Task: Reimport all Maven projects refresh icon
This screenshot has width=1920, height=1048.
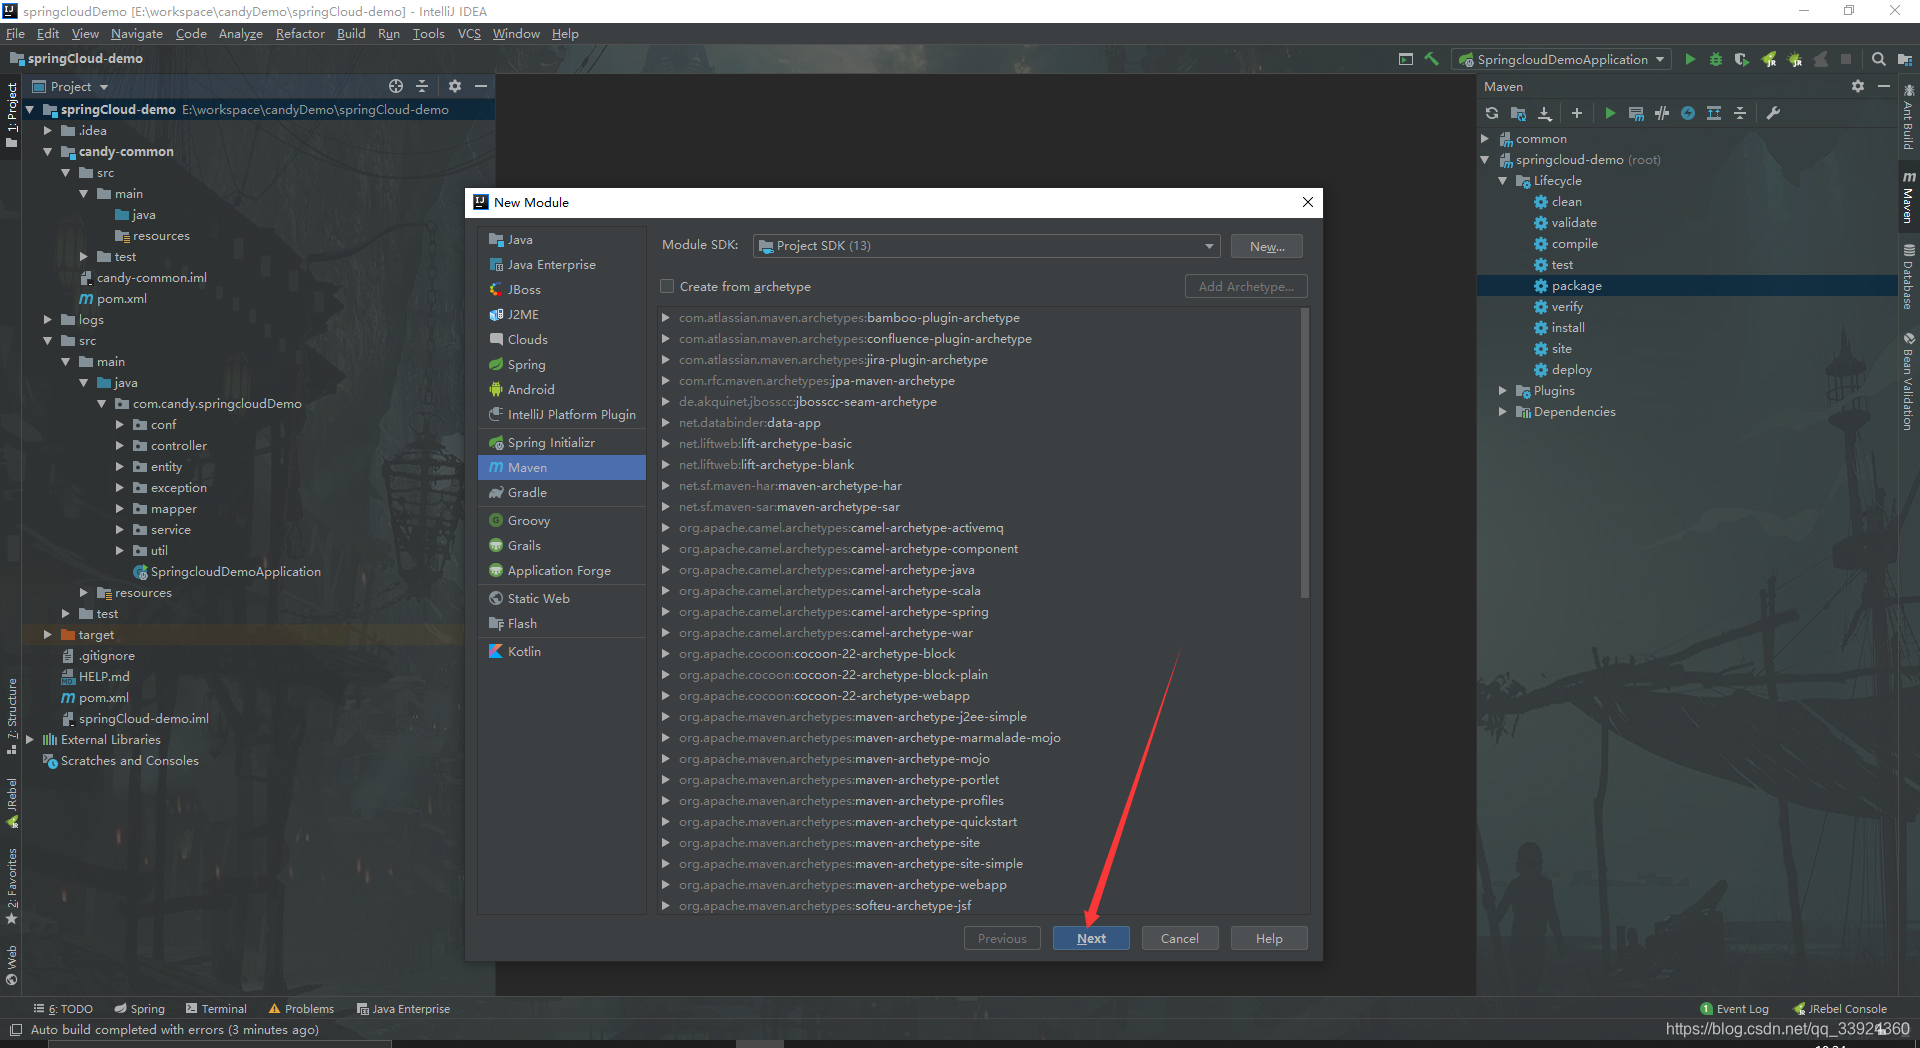Action: [1492, 113]
